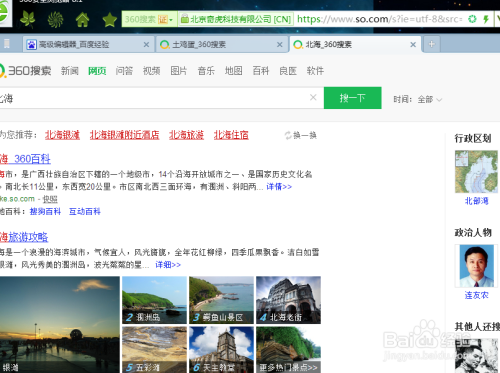
Task: Open the 搜狗百科 link
Action: pos(45,212)
